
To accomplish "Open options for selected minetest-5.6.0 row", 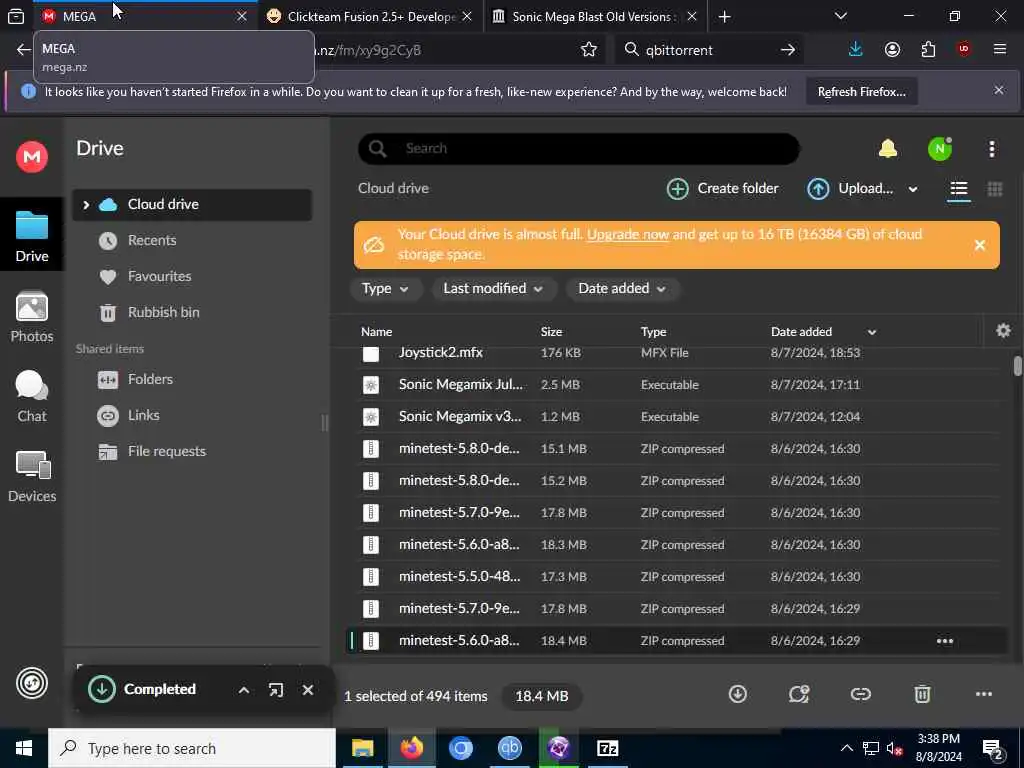I will click(944, 641).
